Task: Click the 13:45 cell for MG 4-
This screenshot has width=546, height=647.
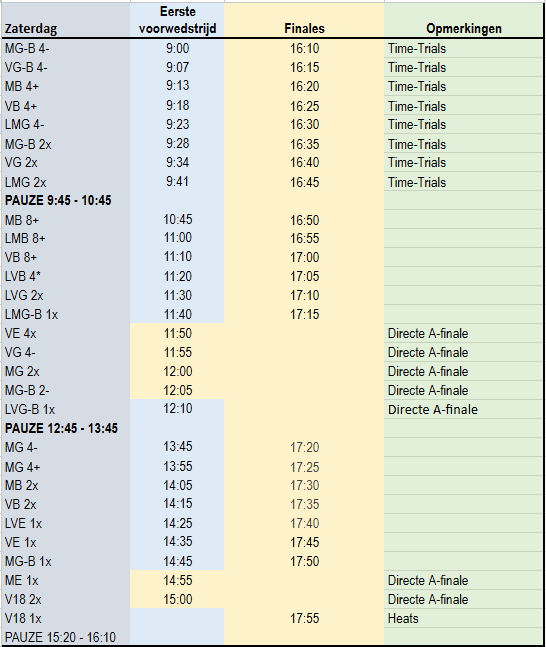Action: [177, 447]
